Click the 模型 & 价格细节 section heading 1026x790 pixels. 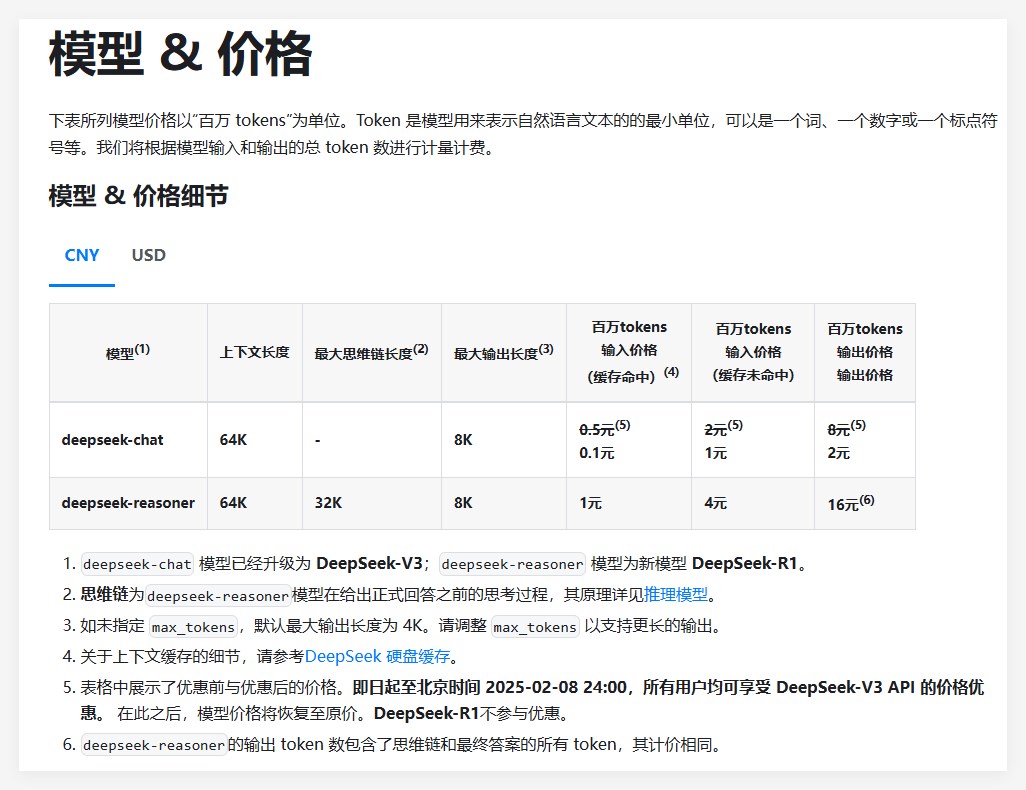(139, 196)
